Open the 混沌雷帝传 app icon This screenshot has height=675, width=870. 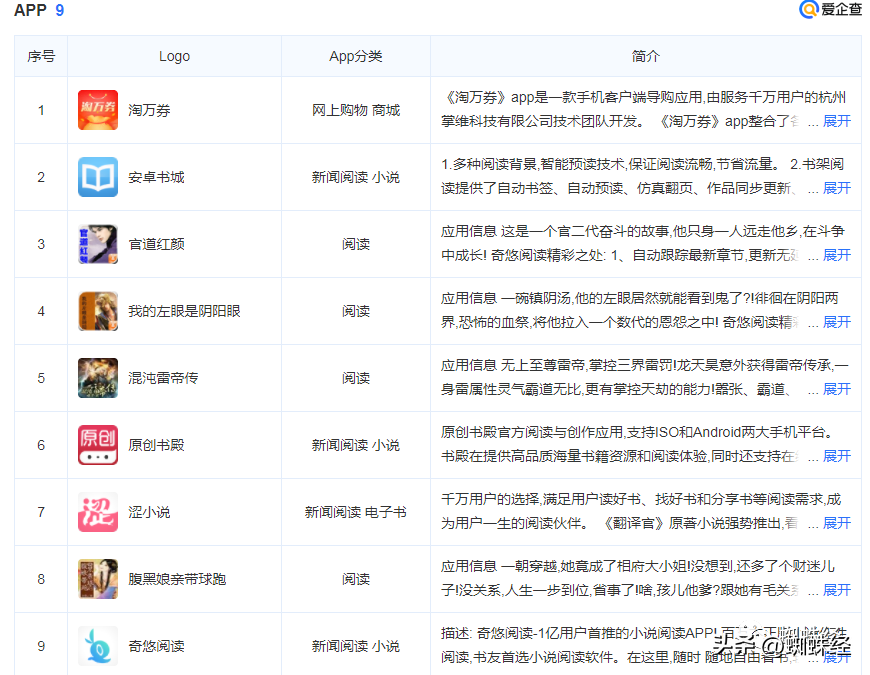(x=98, y=378)
